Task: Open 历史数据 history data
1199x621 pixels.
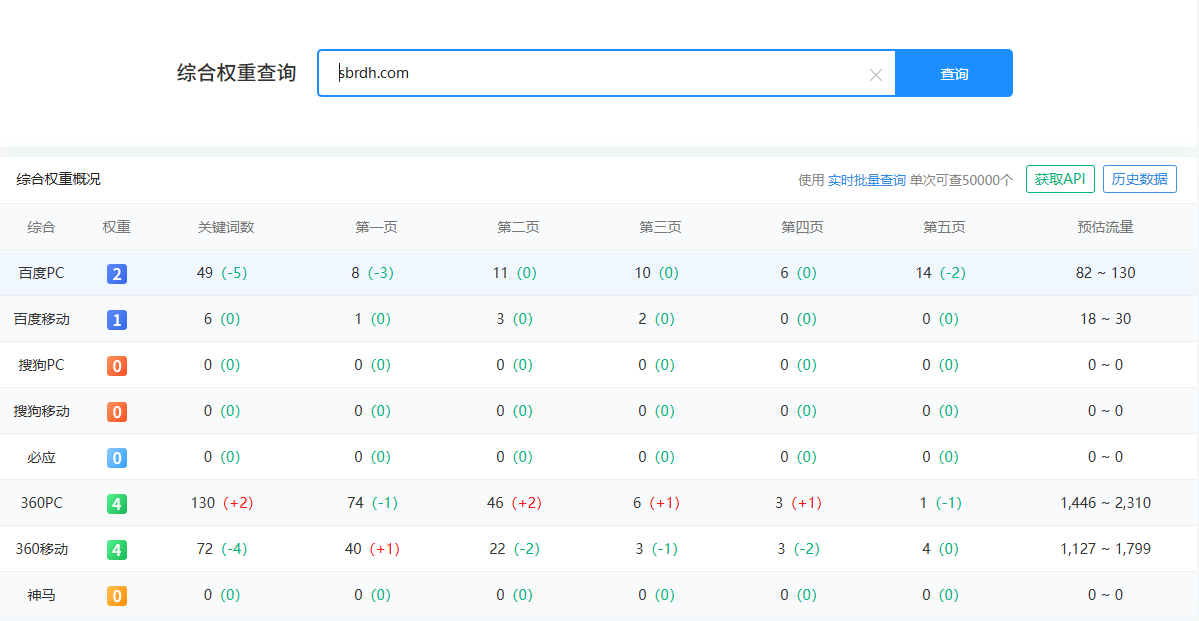Action: coord(1139,179)
